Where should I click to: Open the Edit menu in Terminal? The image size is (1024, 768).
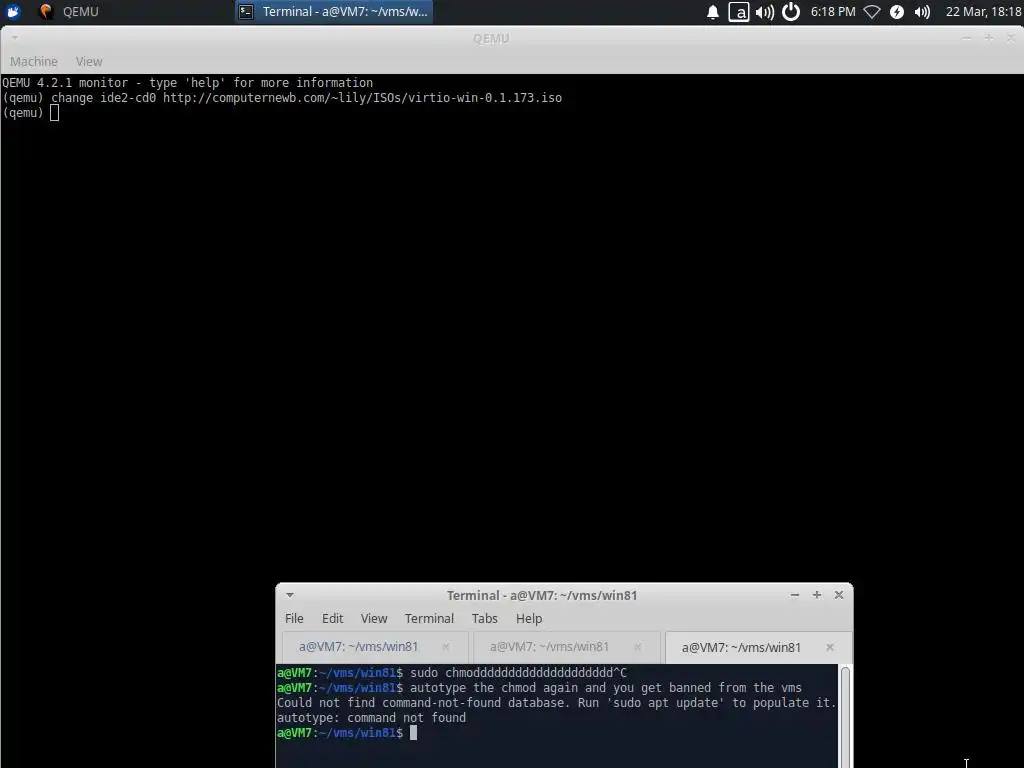(x=332, y=618)
